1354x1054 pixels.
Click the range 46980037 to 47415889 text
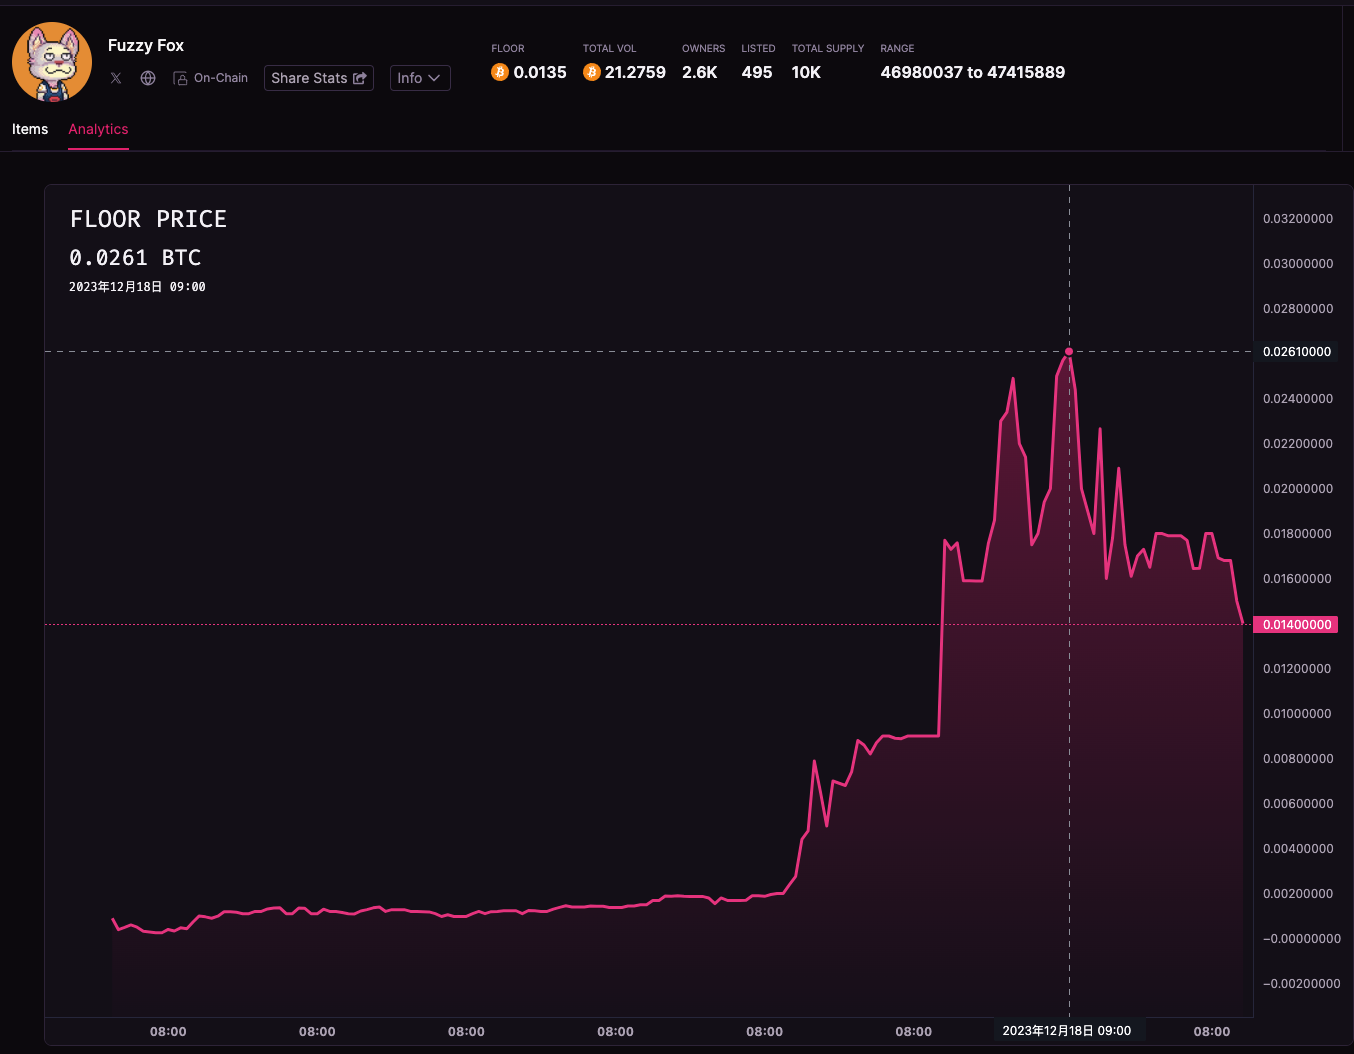[973, 72]
